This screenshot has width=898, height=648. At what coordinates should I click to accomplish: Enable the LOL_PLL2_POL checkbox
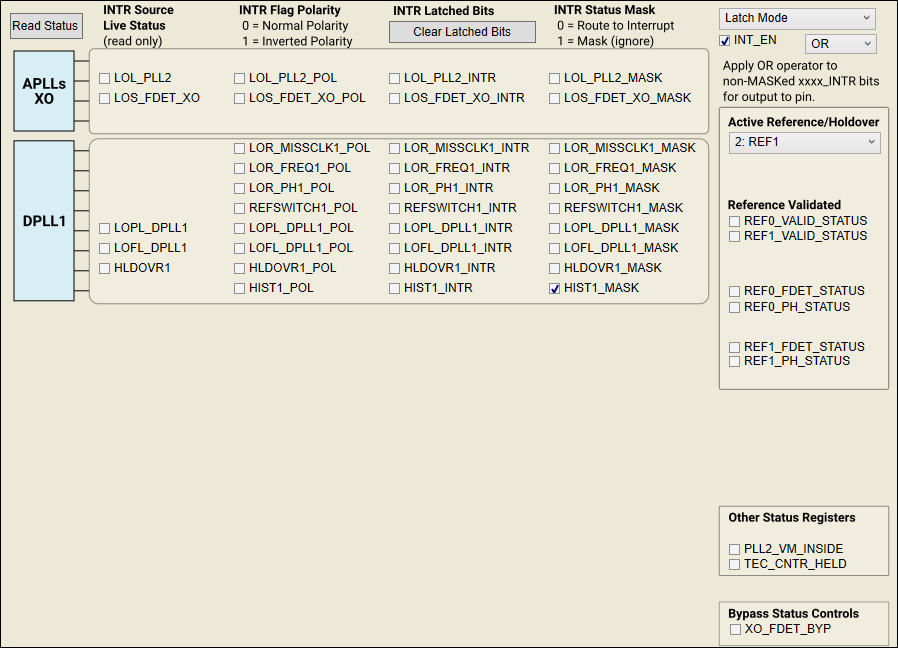point(240,78)
